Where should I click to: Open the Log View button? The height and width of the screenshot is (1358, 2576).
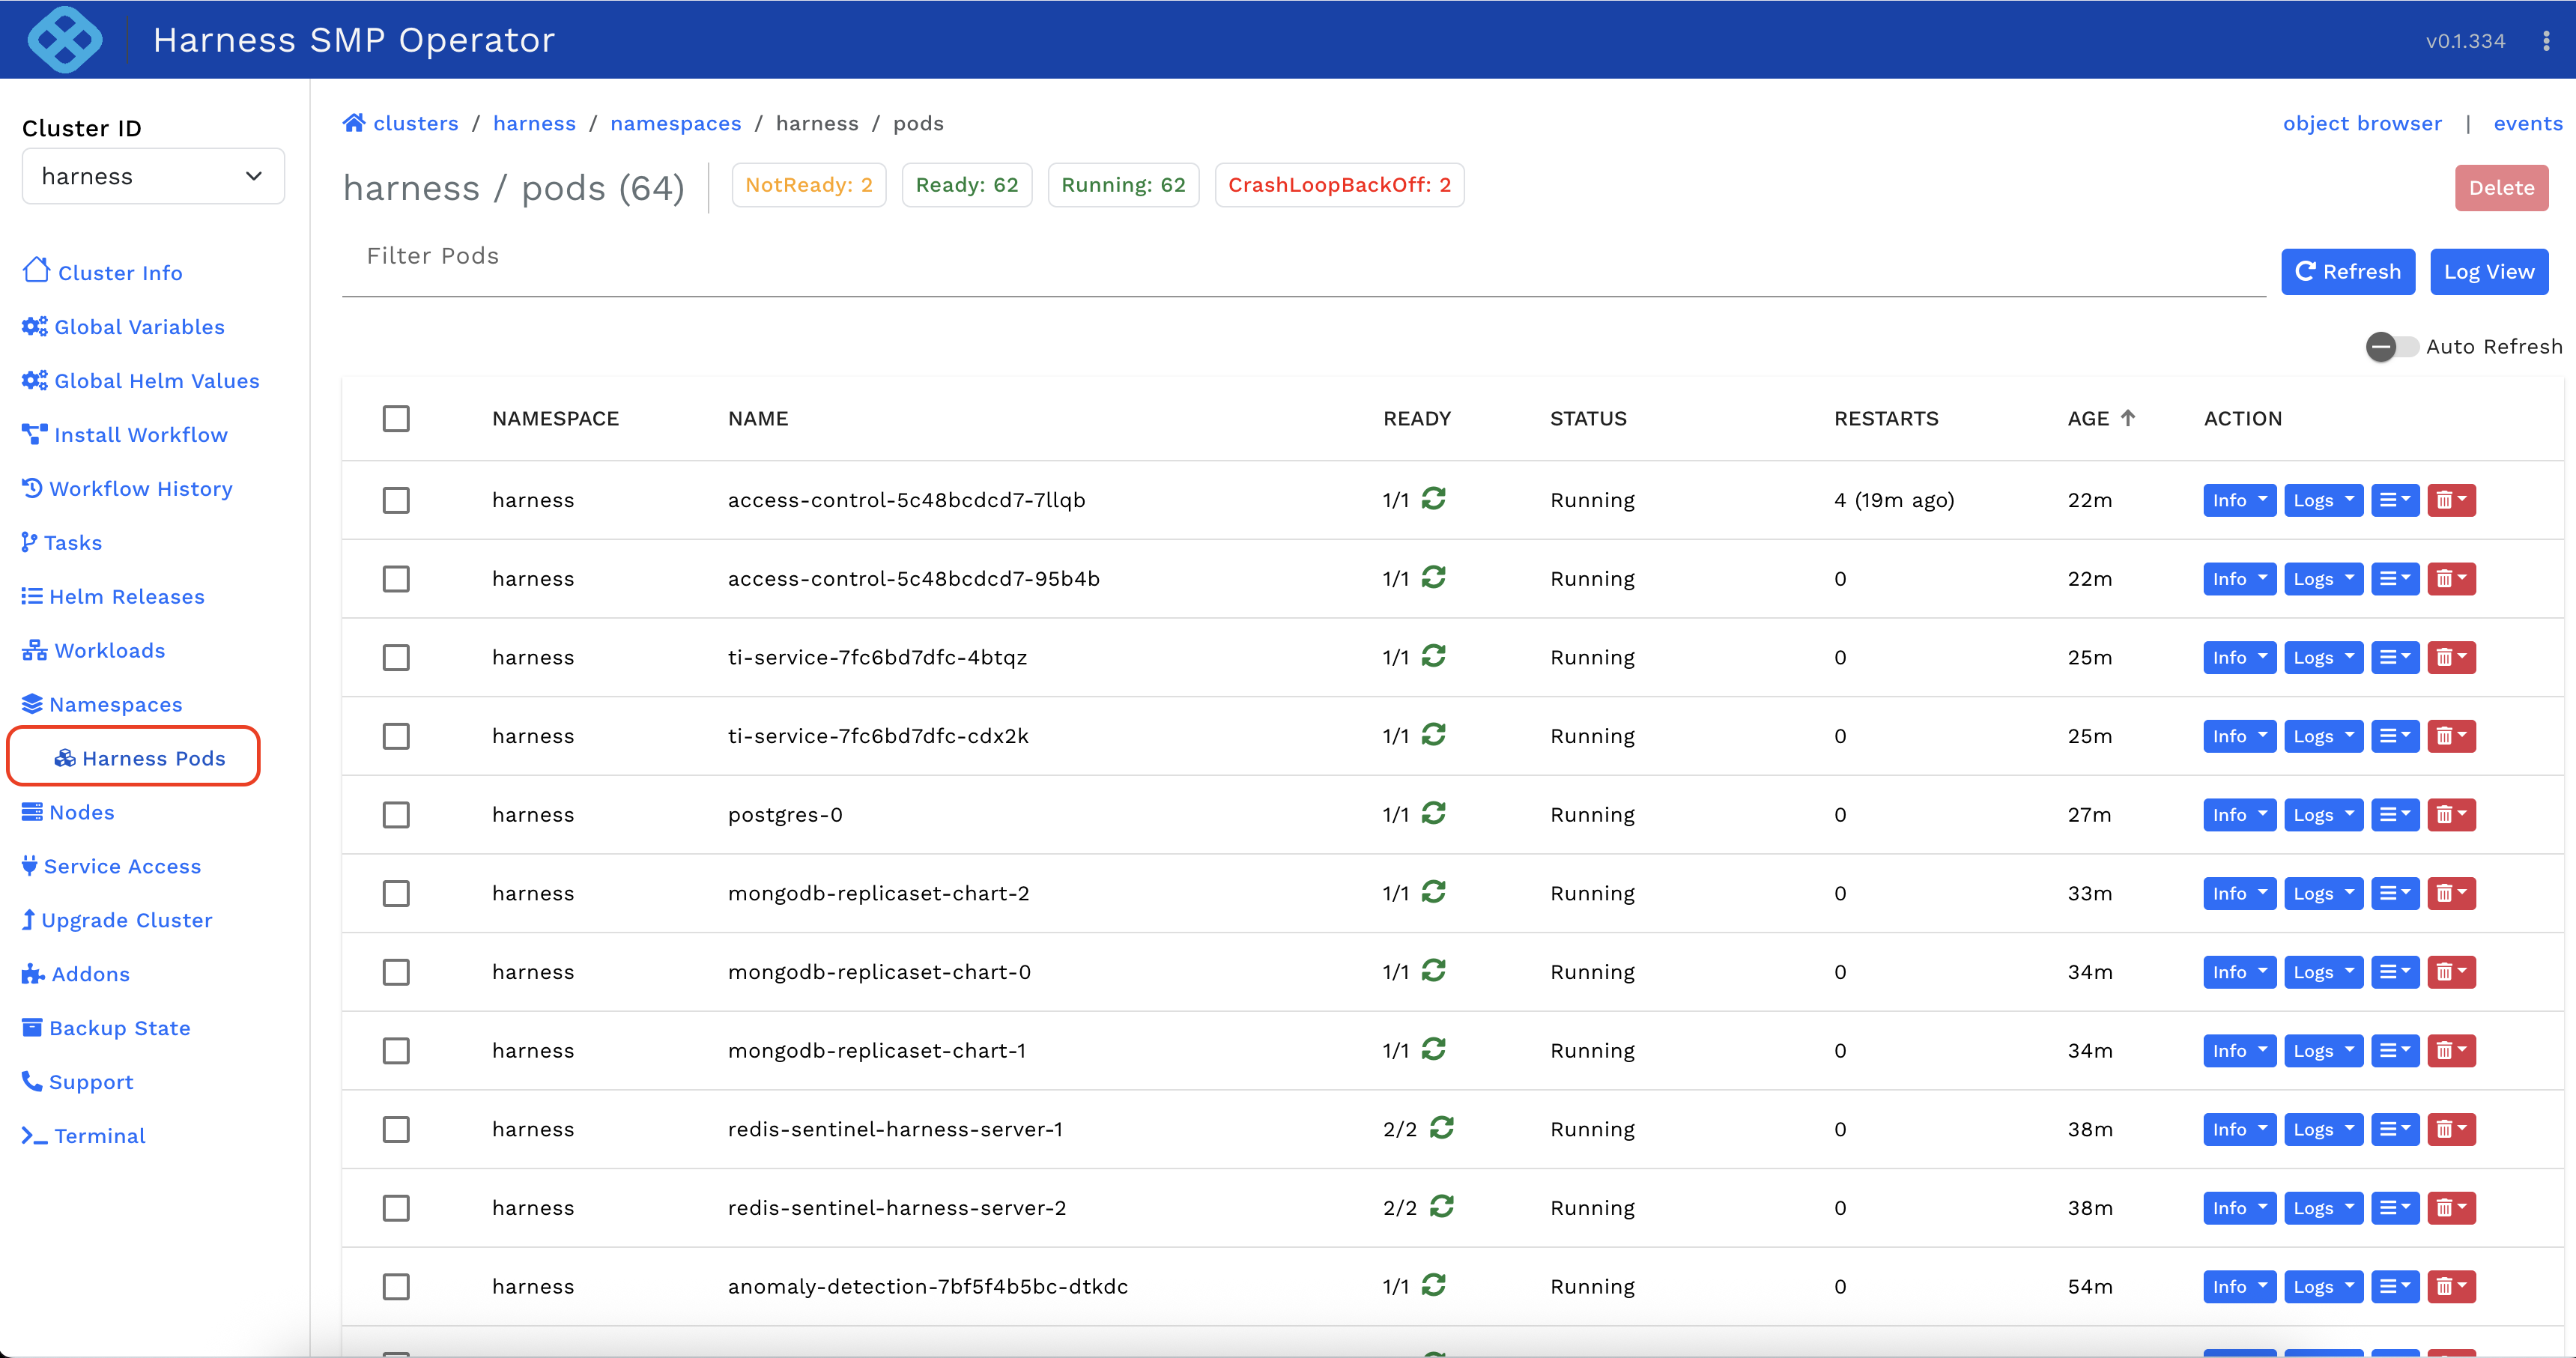click(2489, 272)
